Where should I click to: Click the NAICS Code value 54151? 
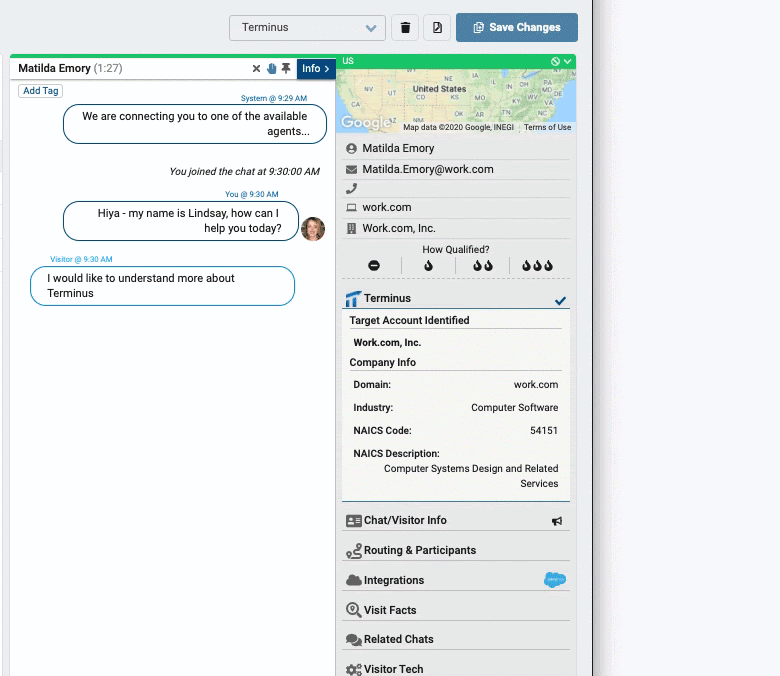(544, 430)
